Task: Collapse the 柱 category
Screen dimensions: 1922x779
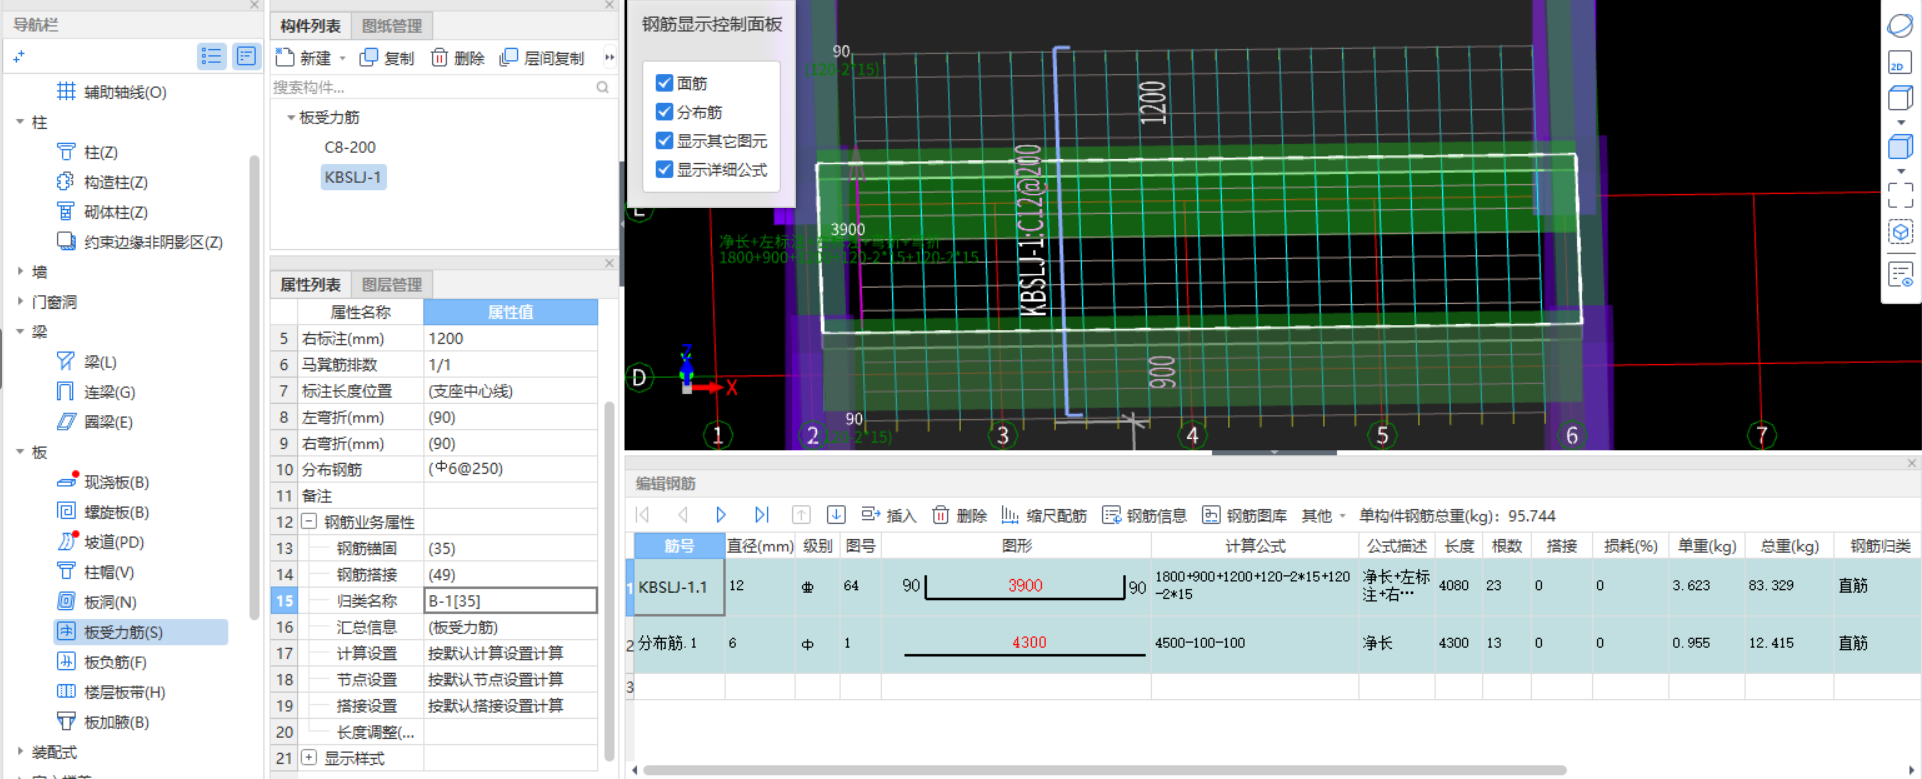Action: tap(20, 122)
